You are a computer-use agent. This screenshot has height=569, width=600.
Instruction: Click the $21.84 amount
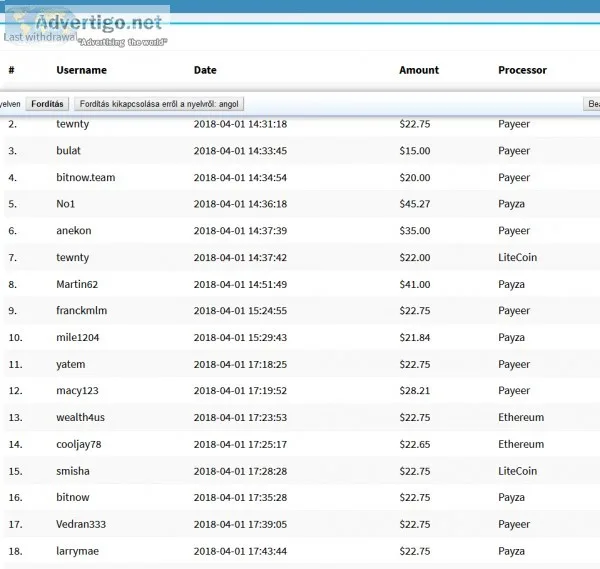point(415,337)
